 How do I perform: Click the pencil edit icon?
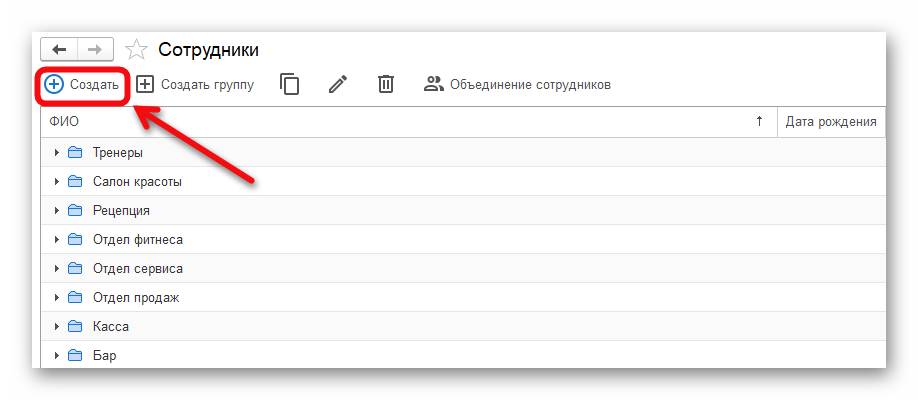(x=338, y=85)
